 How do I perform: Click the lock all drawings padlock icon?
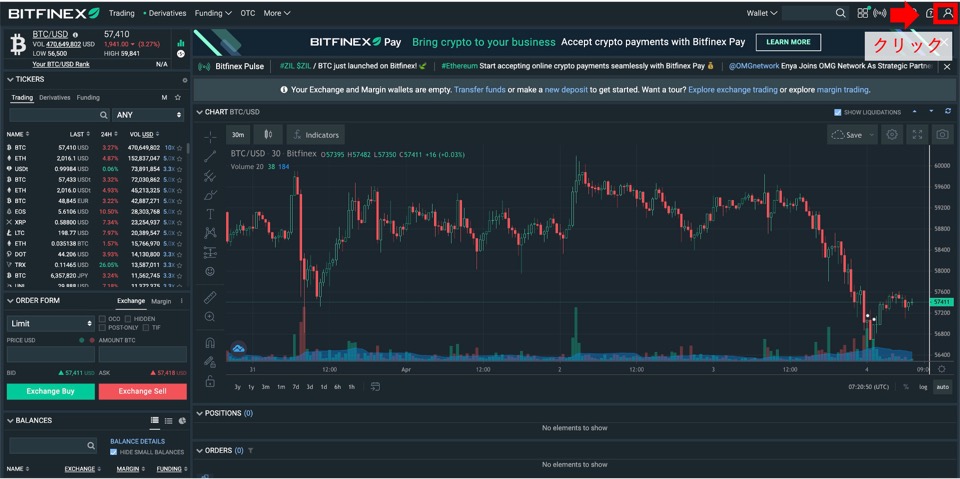click(x=210, y=381)
